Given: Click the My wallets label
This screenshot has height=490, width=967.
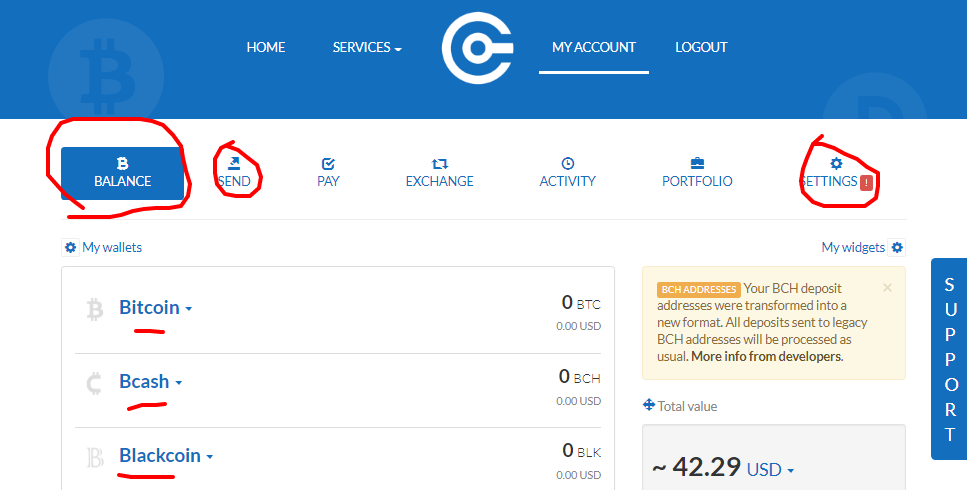Looking at the screenshot, I should pos(112,247).
